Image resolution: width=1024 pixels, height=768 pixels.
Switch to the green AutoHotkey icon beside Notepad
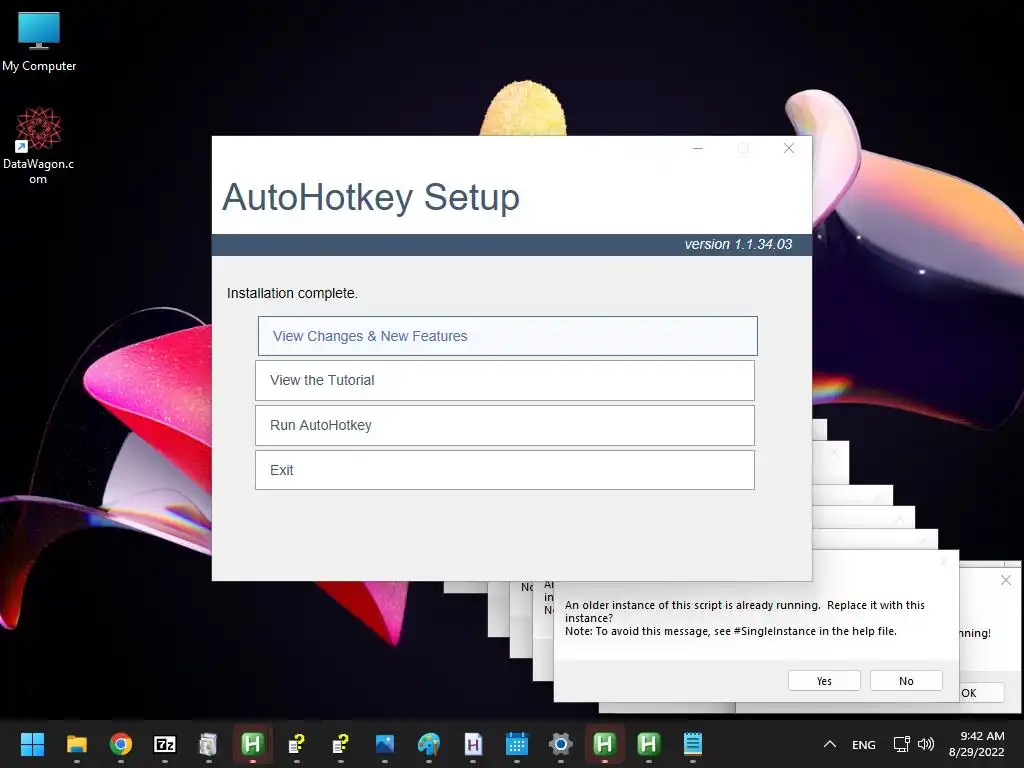[x=648, y=744]
